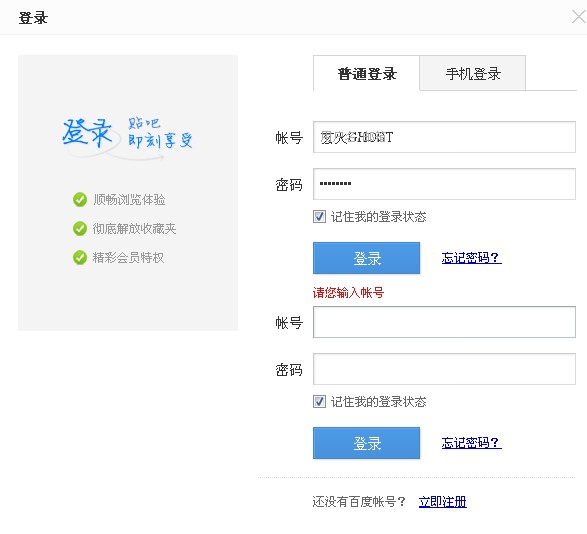Focus the empty lower 帐号 input field
The image size is (587, 534).
click(x=444, y=322)
